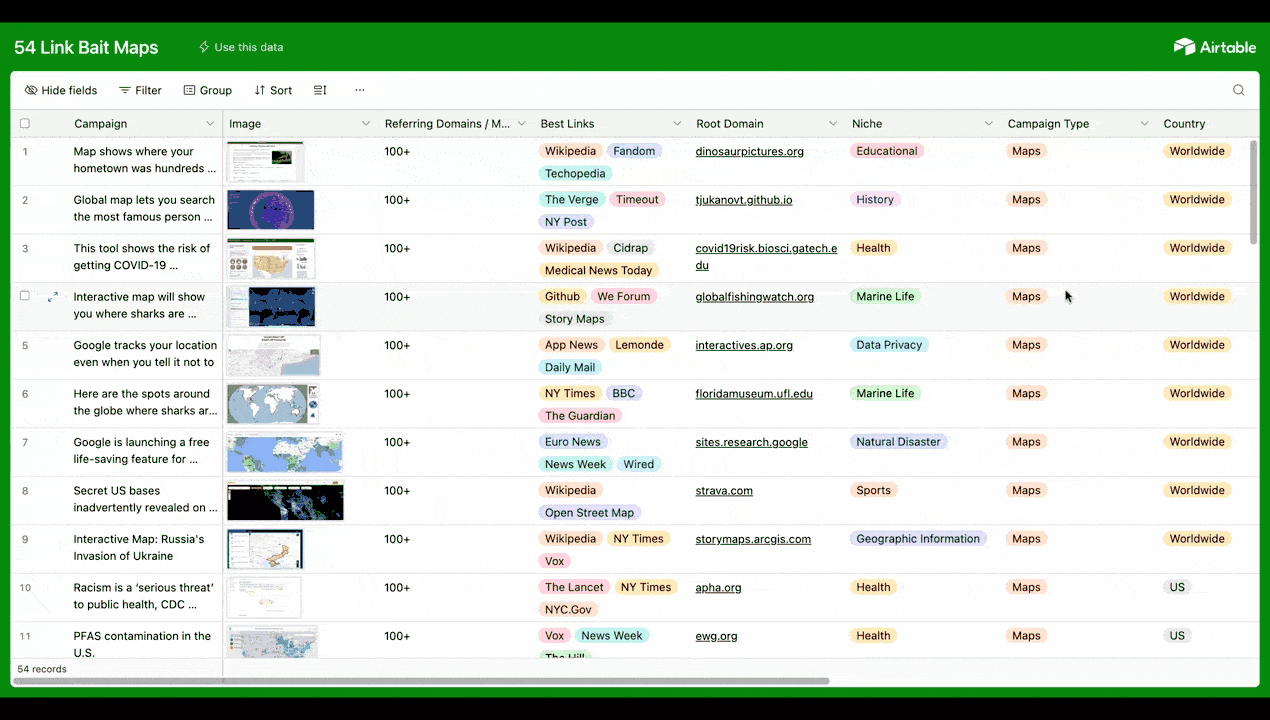Open sites.research.google link
The image size is (1270, 720).
[x=752, y=442]
